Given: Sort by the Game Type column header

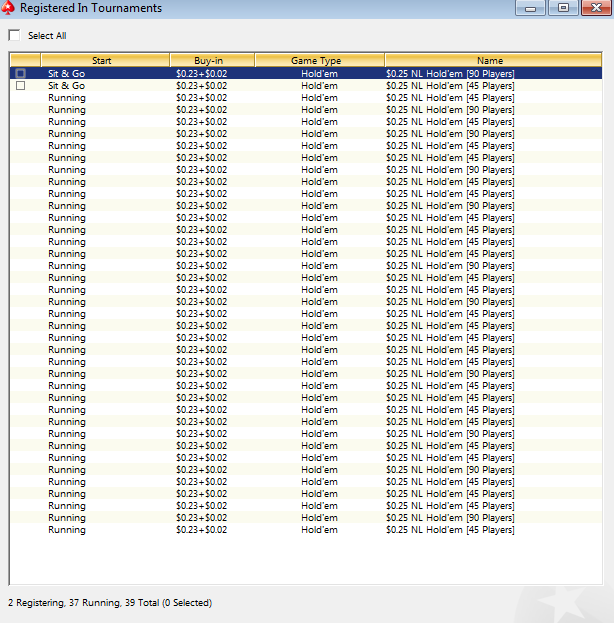Looking at the screenshot, I should coord(320,60).
